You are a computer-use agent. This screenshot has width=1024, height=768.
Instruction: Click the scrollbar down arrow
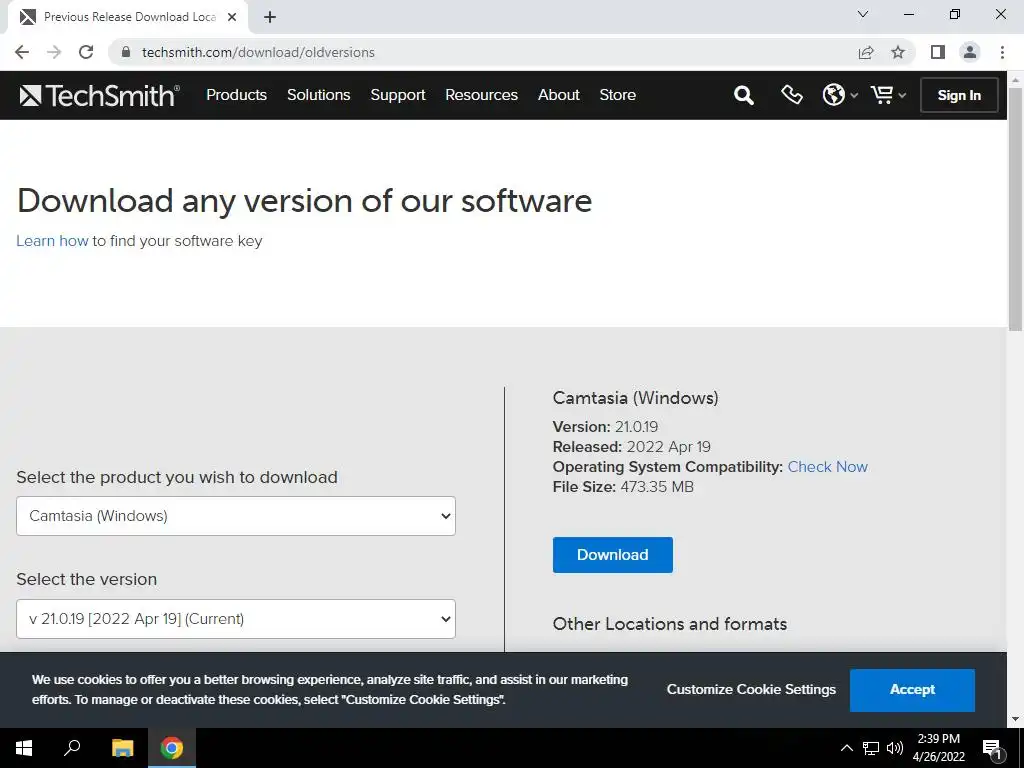[x=1016, y=720]
